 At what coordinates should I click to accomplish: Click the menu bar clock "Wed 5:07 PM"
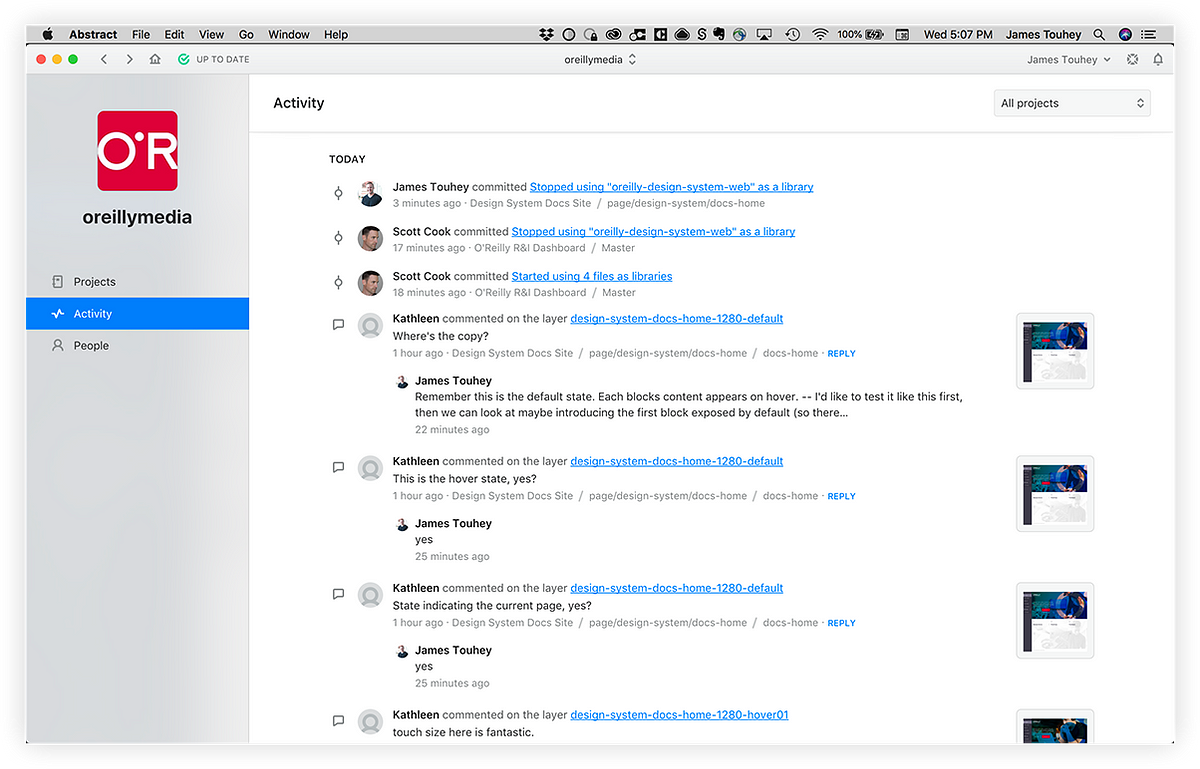[958, 34]
